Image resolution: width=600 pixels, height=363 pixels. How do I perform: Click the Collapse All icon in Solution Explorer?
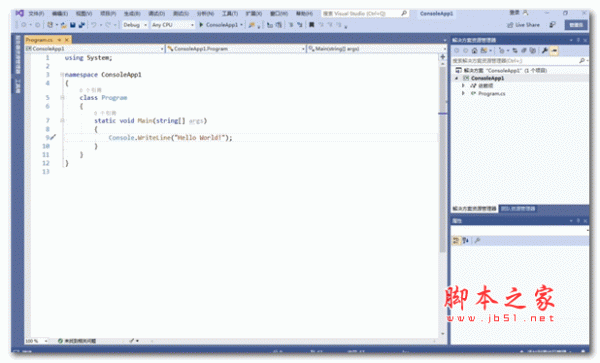pos(524,50)
